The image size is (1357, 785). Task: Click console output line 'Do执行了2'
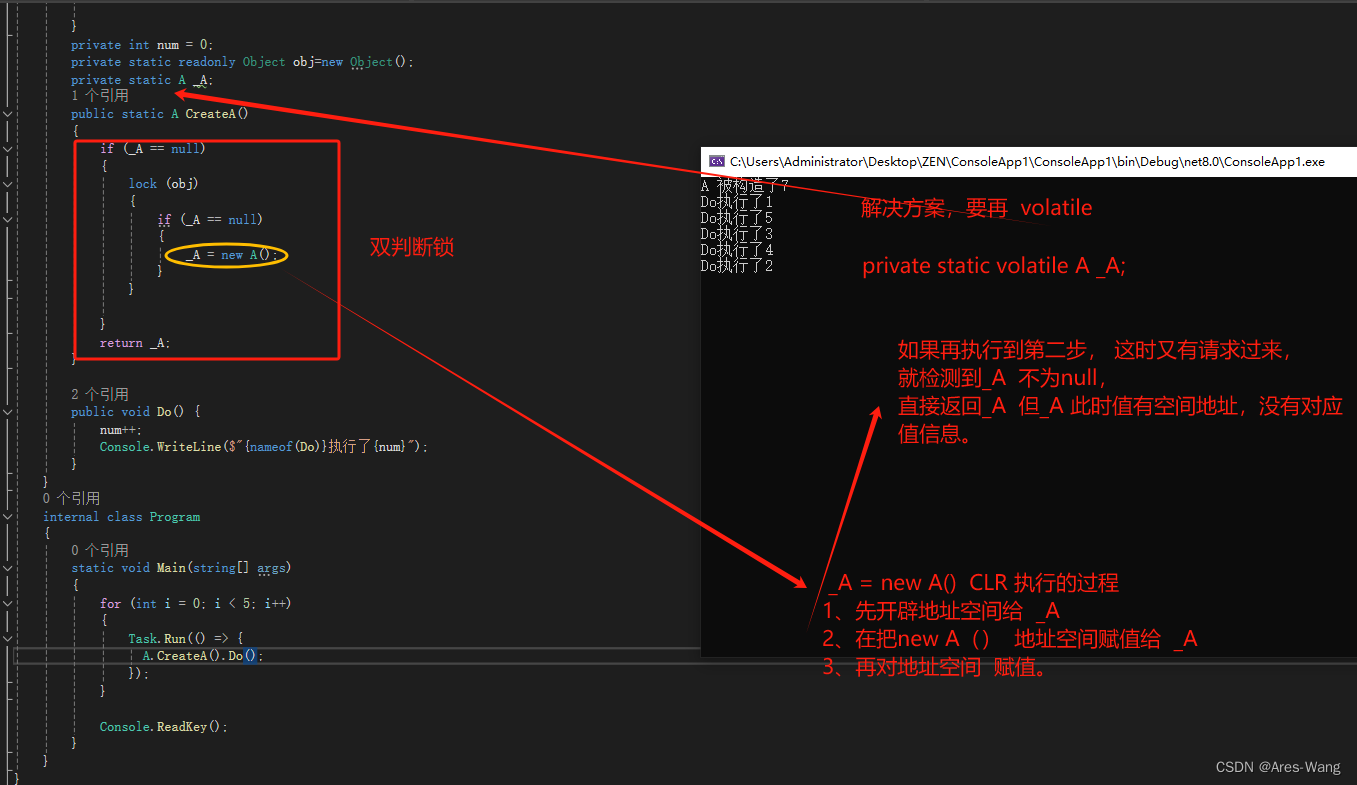(737, 266)
